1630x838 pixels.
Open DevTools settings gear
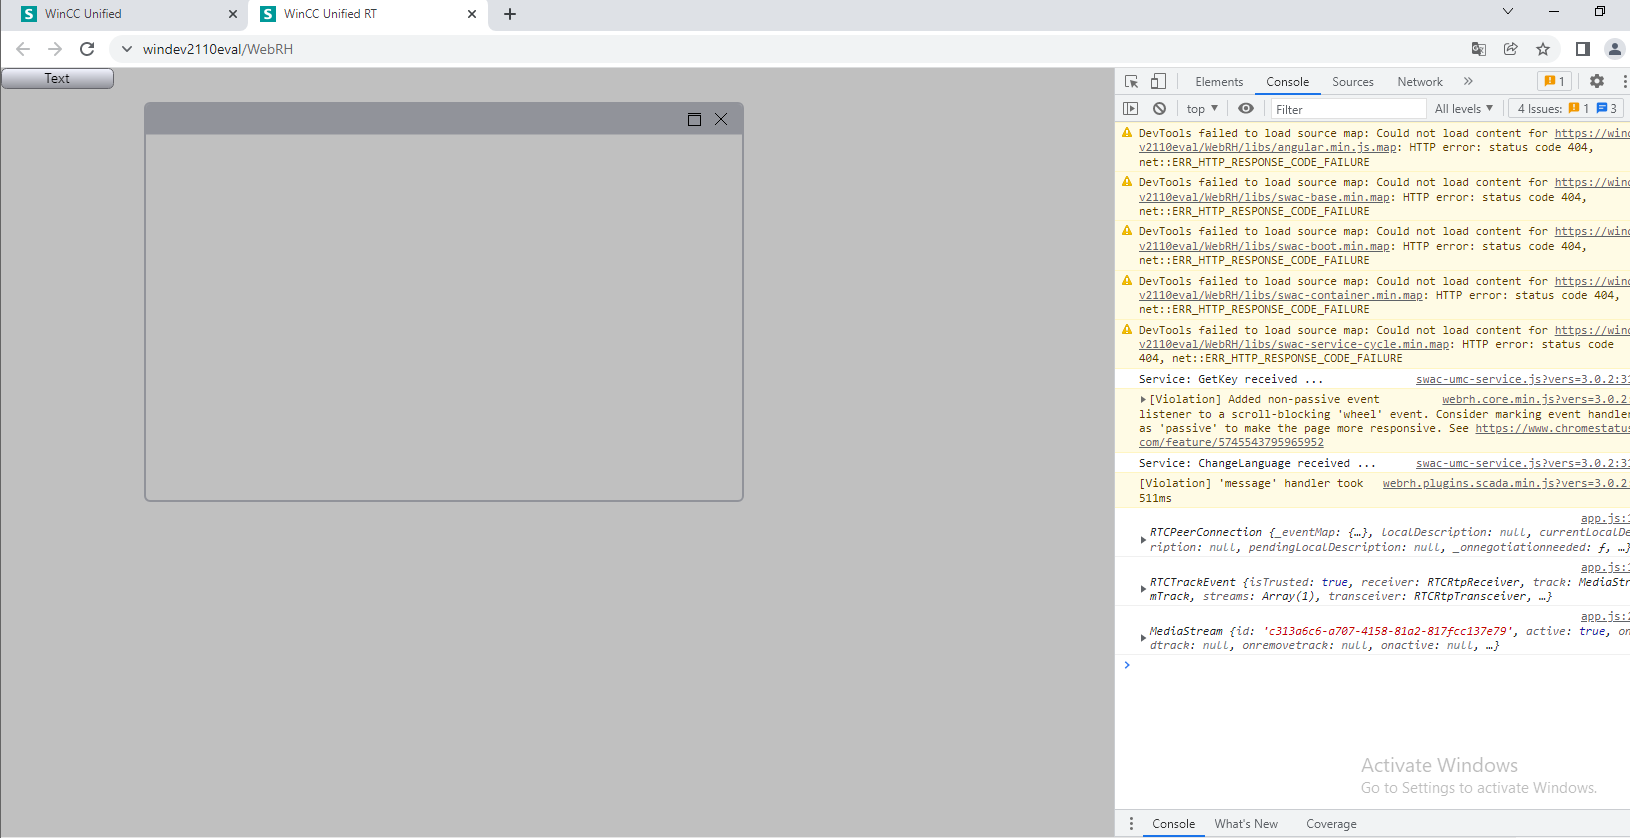pyautogui.click(x=1596, y=82)
